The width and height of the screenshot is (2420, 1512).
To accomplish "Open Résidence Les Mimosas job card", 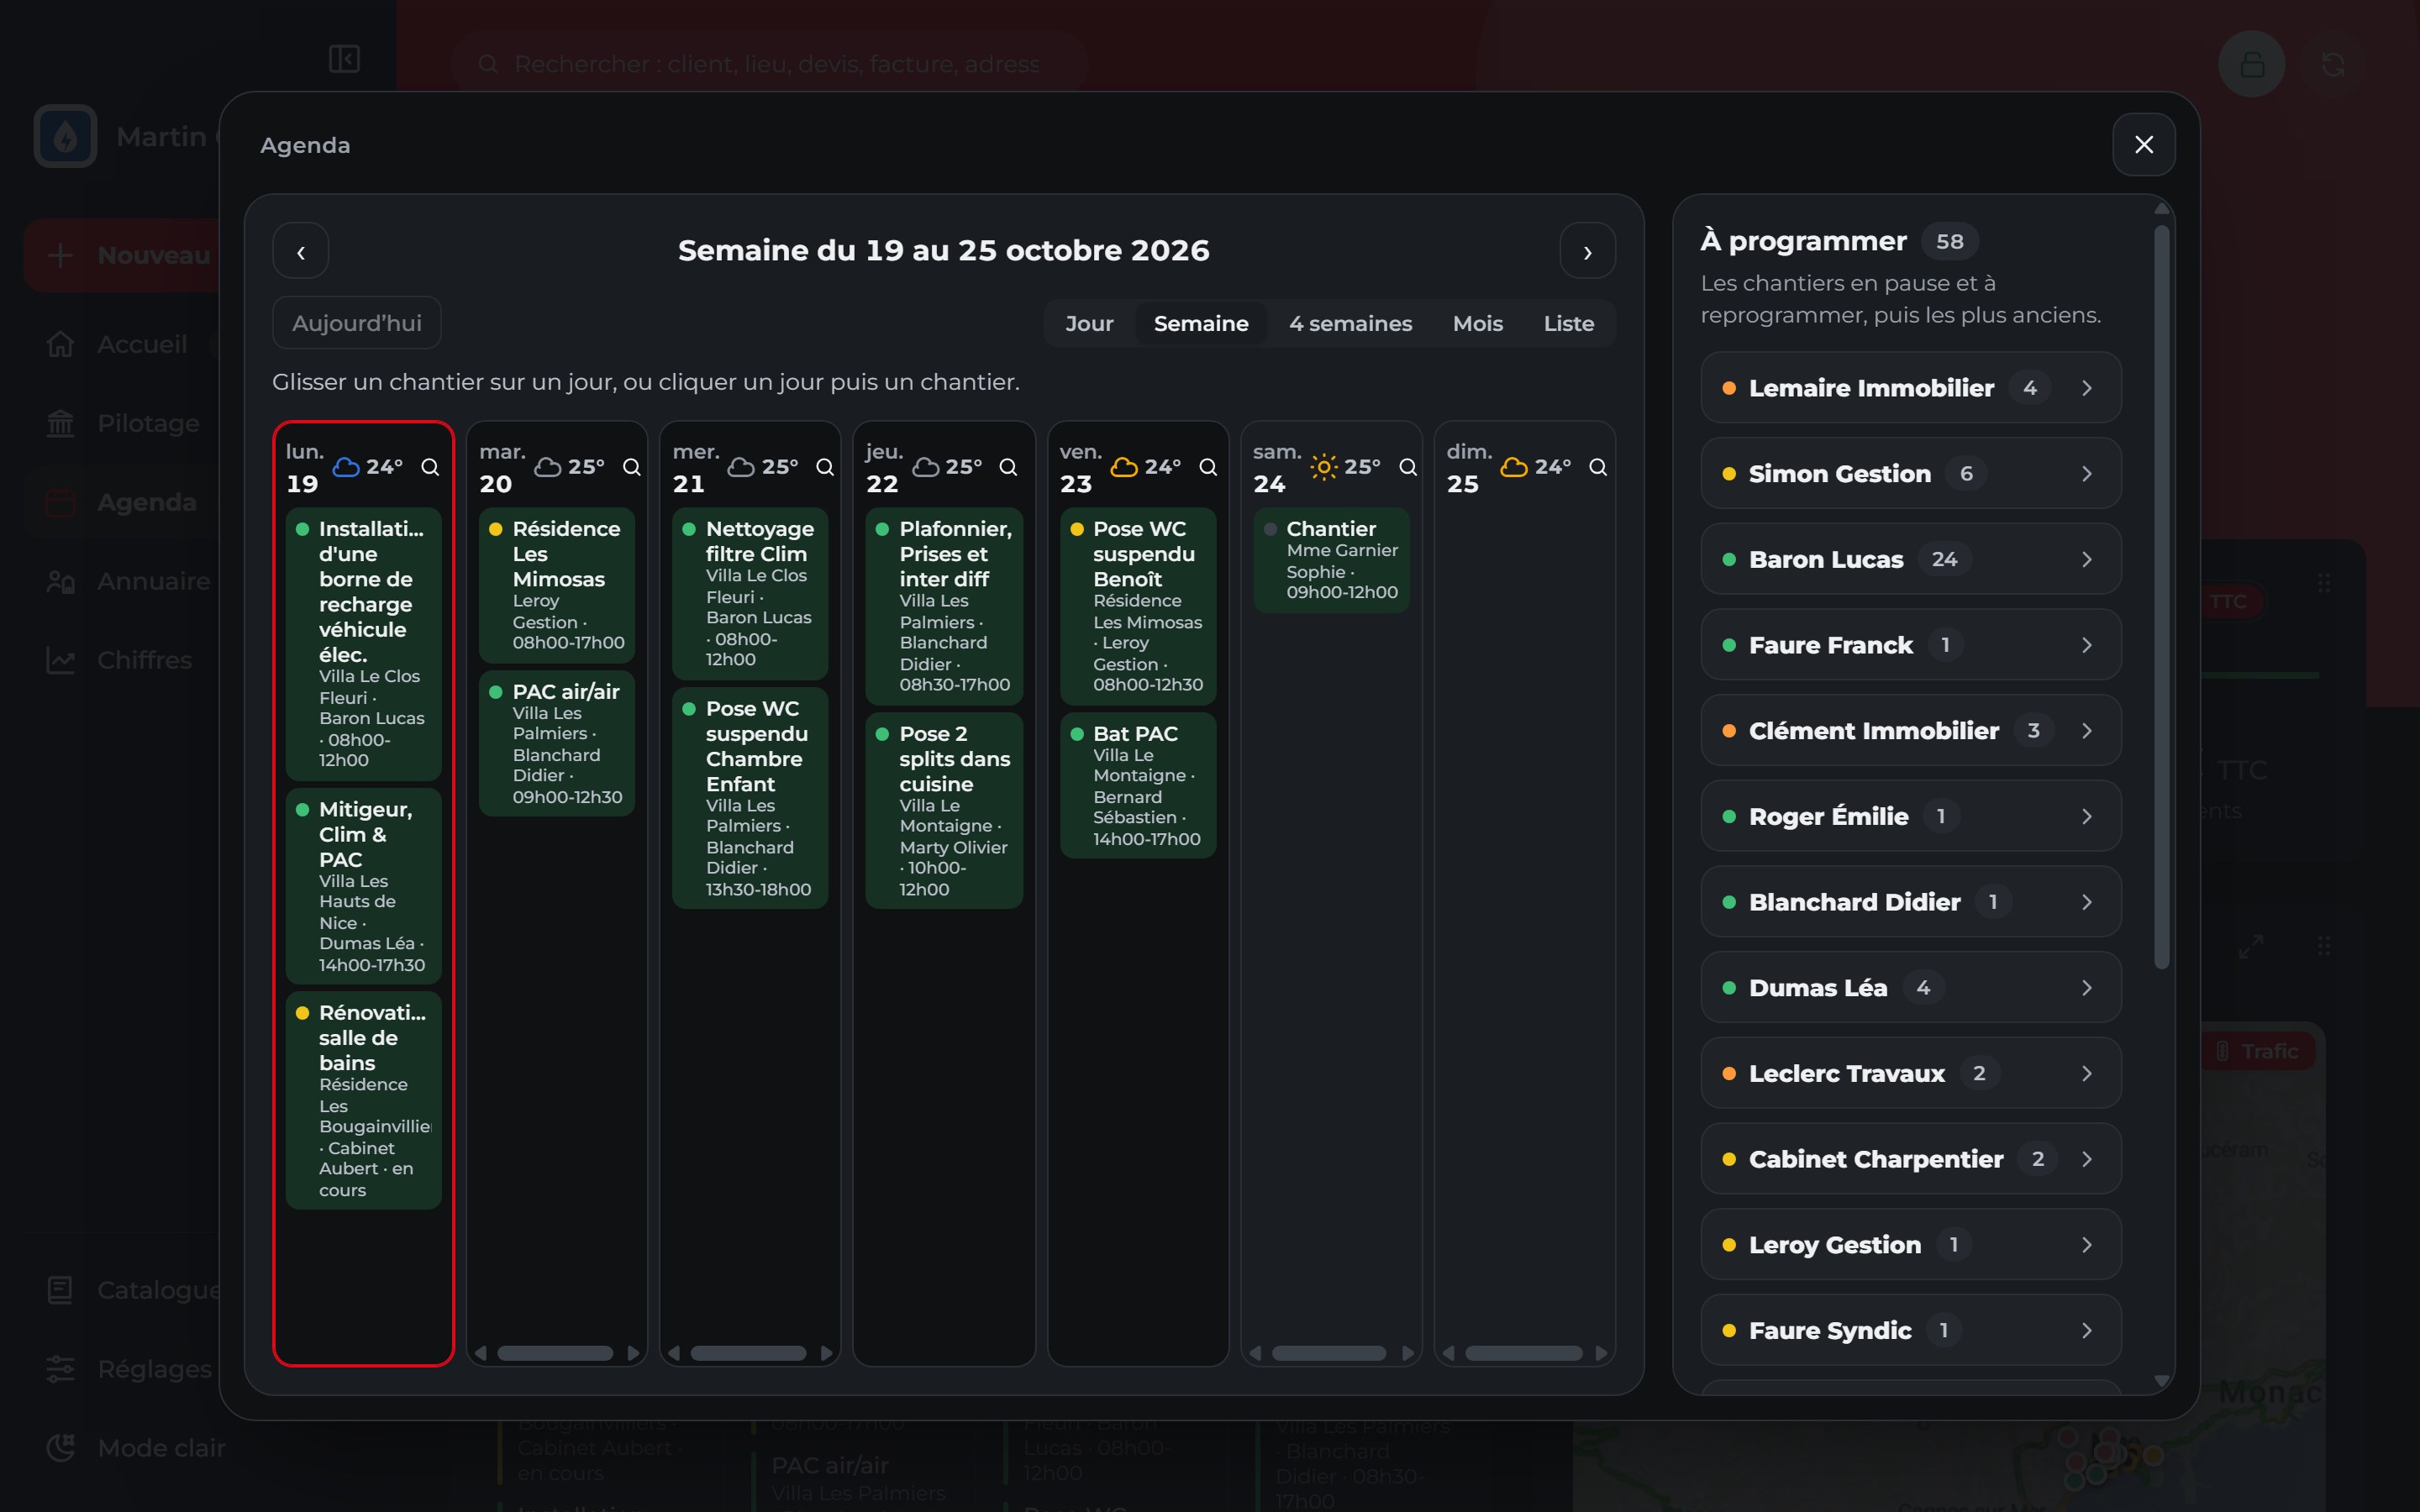I will point(557,585).
